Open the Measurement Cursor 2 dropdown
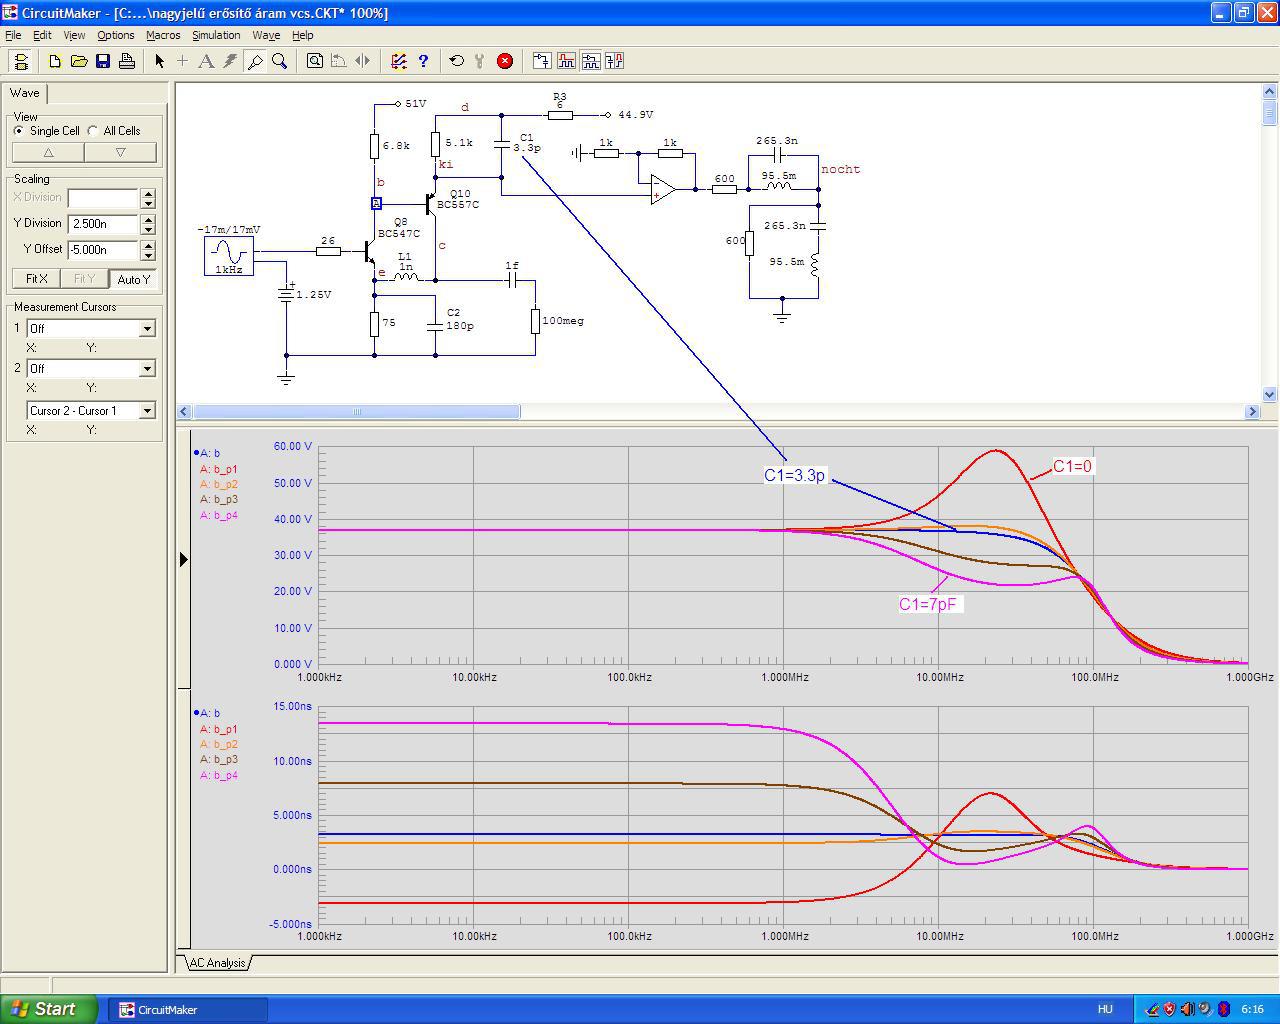The width and height of the screenshot is (1280, 1024). 147,369
